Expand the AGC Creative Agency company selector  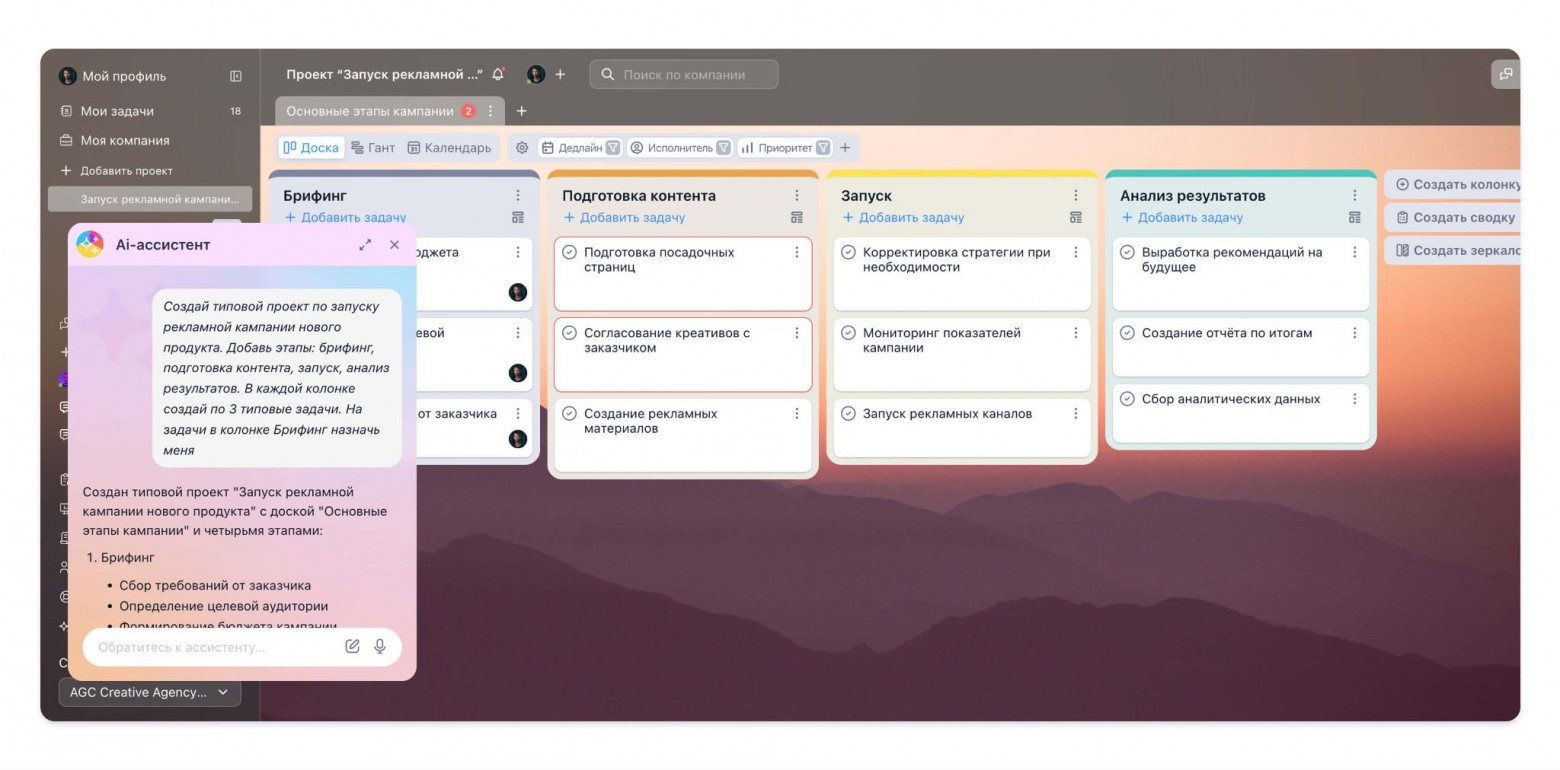[x=150, y=692]
